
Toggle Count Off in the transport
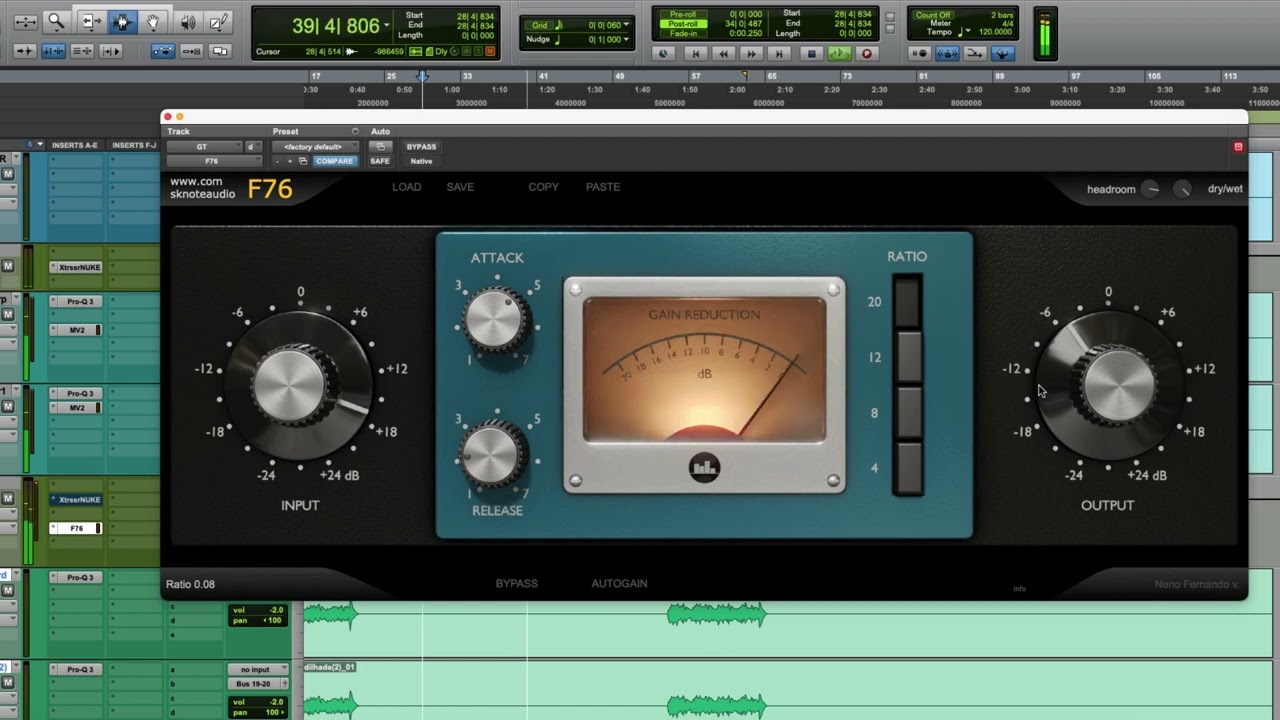coord(933,15)
